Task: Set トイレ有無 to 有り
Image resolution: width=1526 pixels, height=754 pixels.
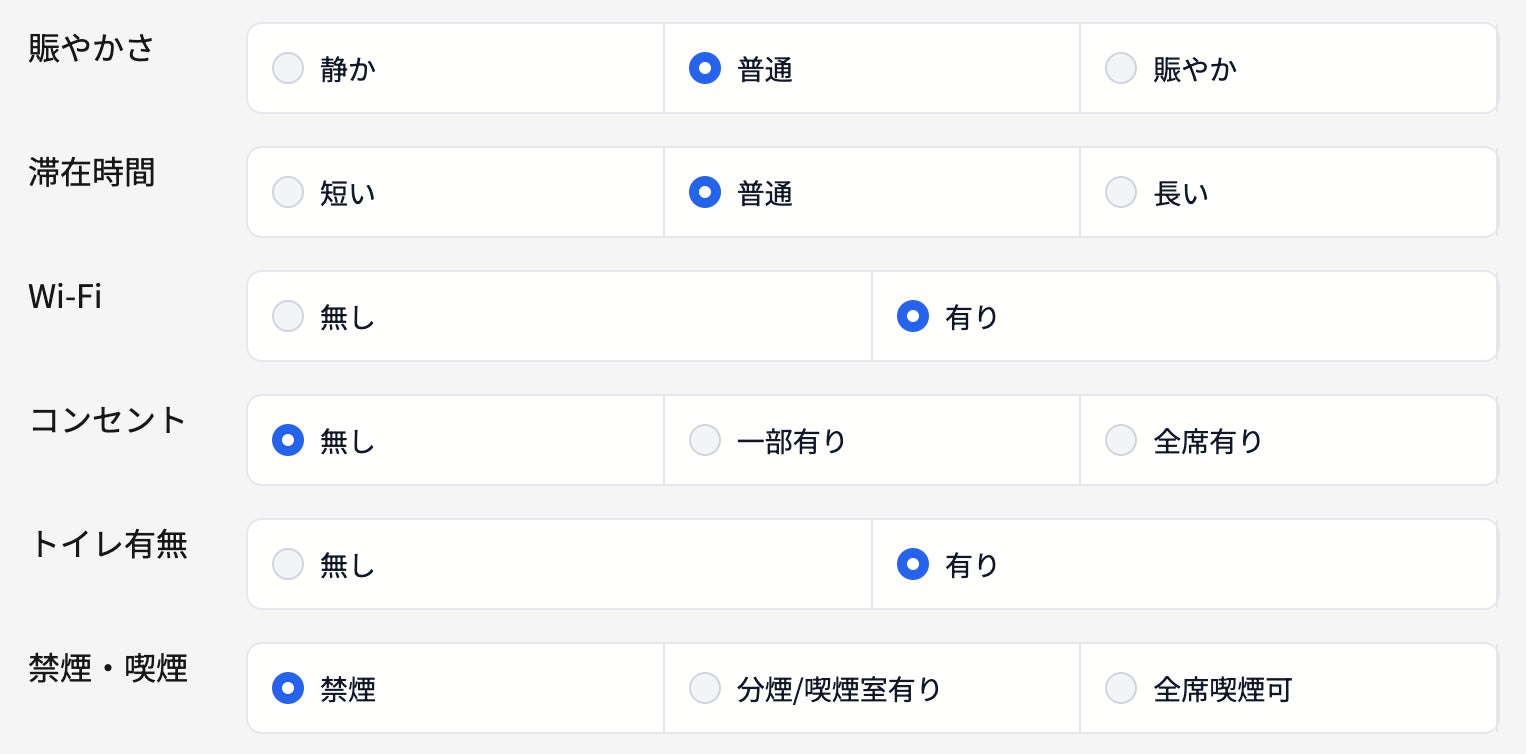Action: (x=913, y=564)
